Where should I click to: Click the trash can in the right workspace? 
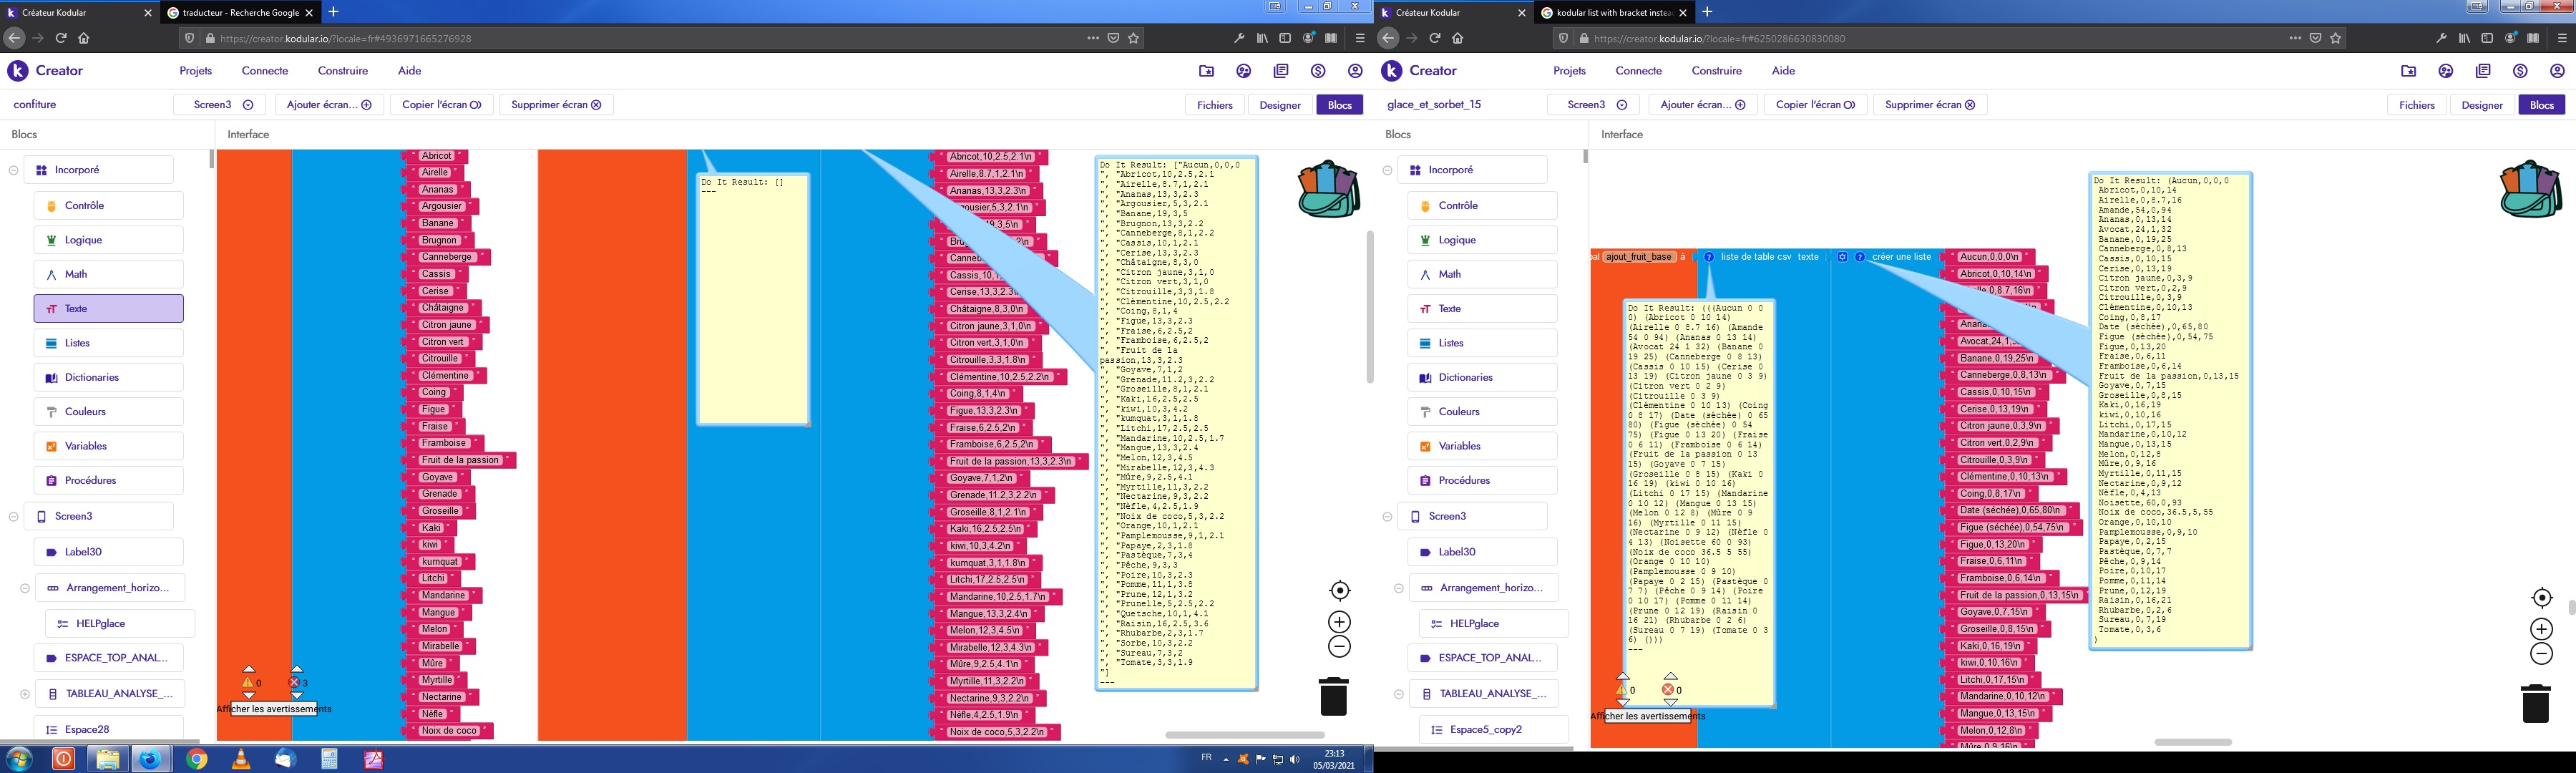[2535, 703]
